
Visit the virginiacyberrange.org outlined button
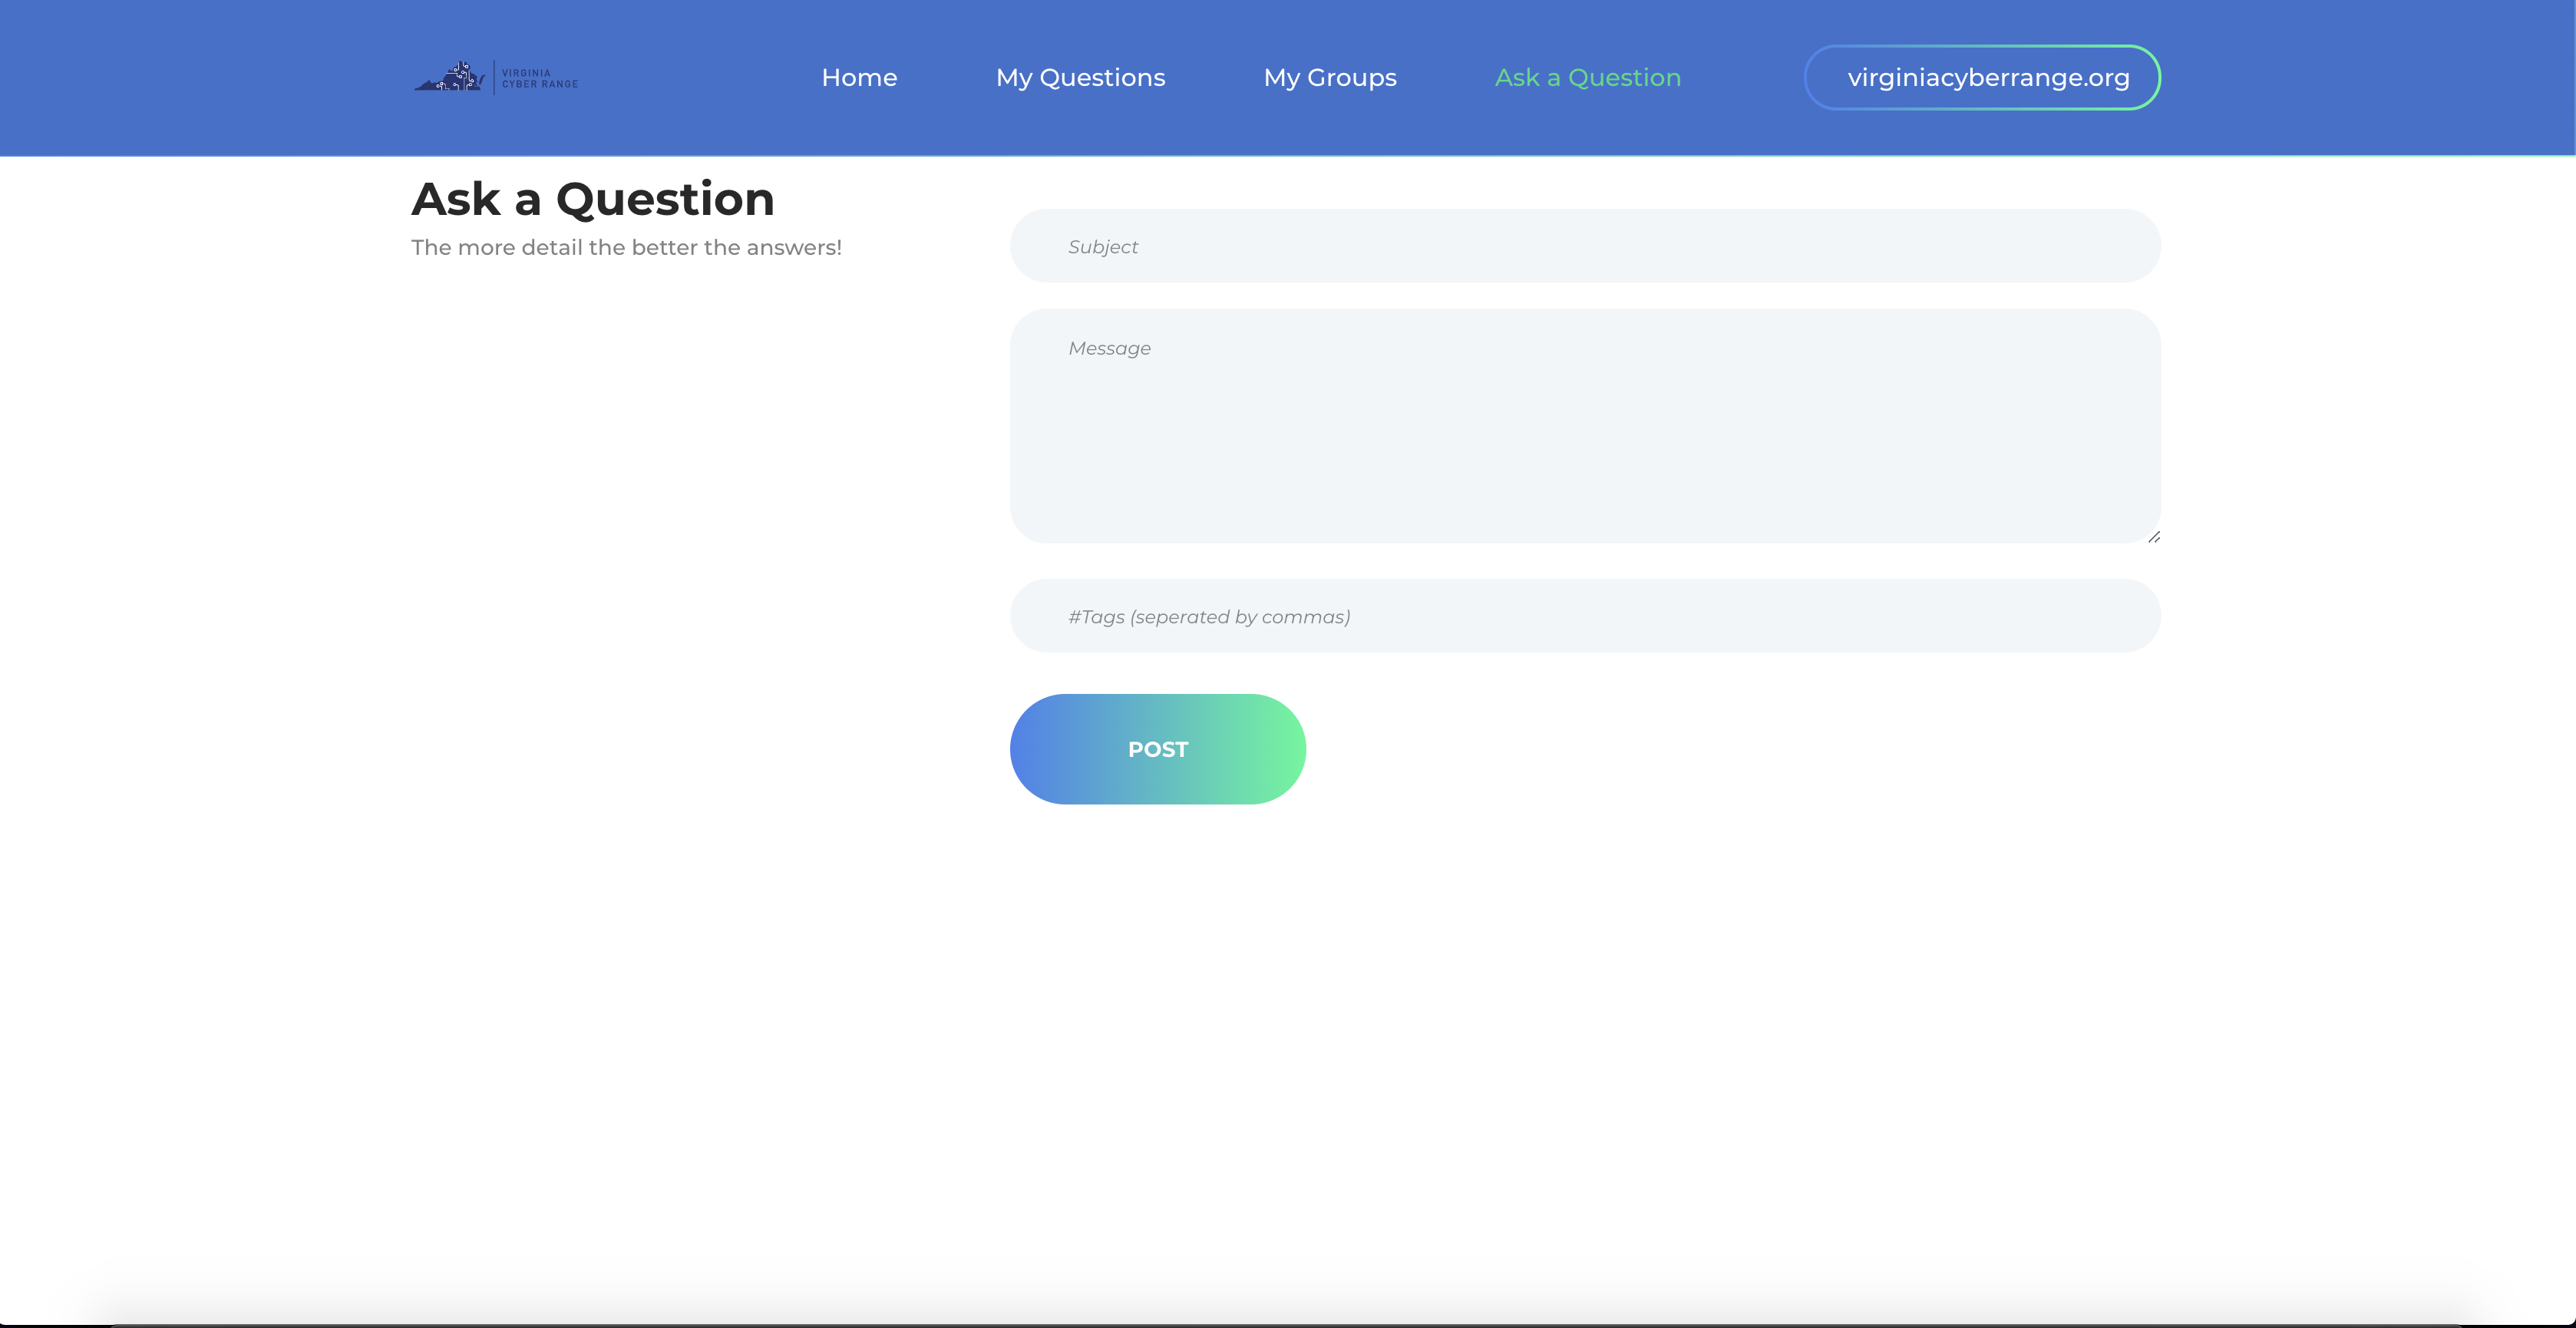pos(1981,78)
